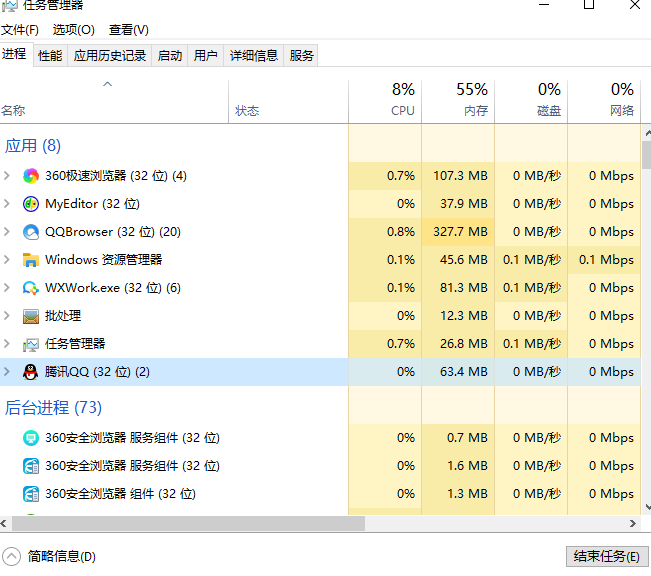The width and height of the screenshot is (651, 576).
Task: Open the 选项(O) menu
Action: pos(73,30)
